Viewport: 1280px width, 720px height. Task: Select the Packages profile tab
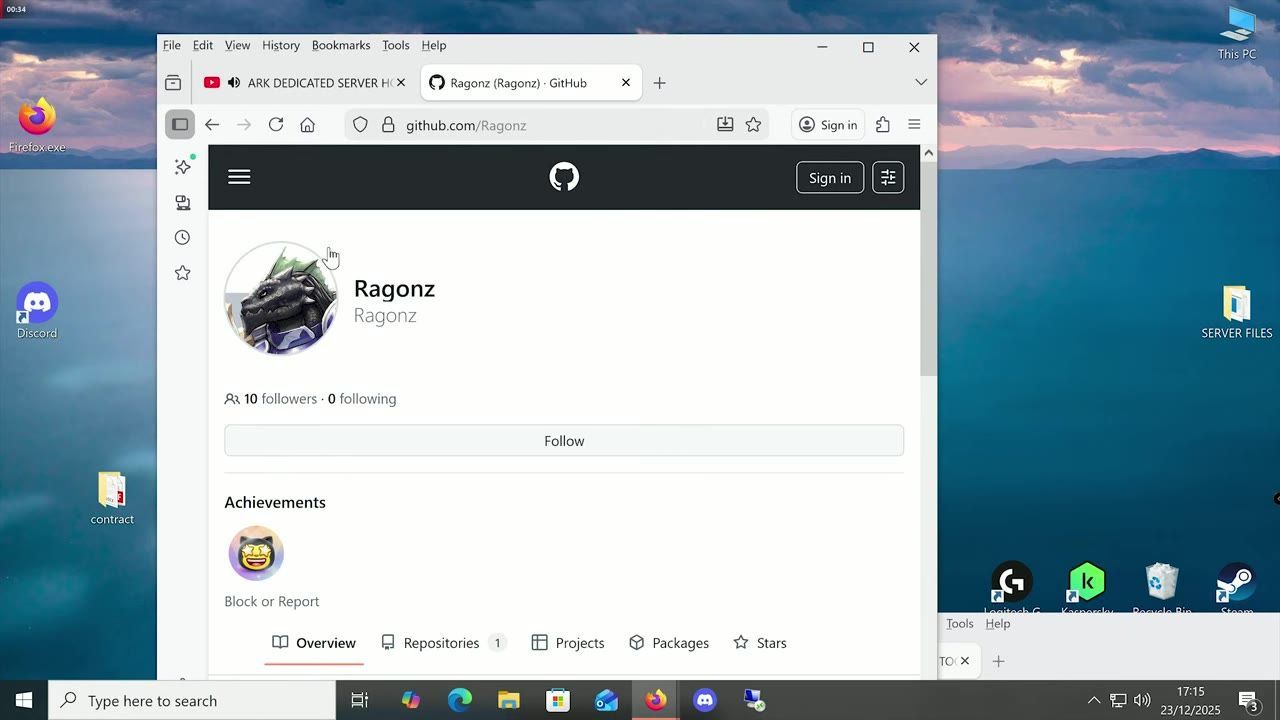point(669,643)
